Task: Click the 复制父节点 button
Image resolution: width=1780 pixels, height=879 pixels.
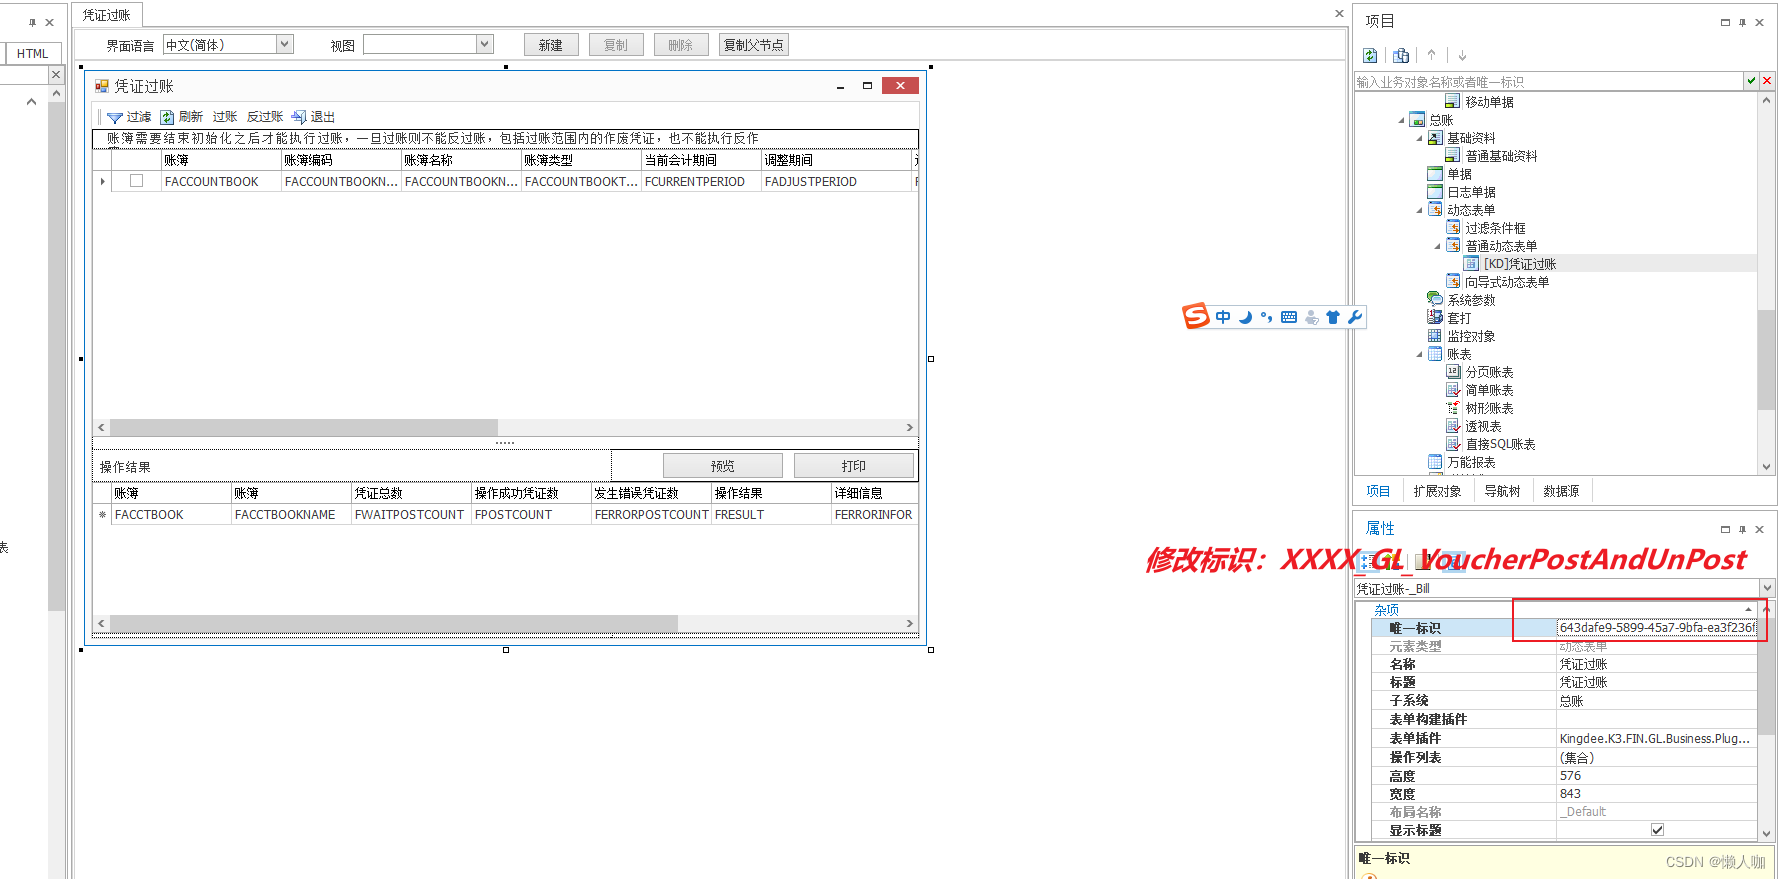Action: coord(754,45)
